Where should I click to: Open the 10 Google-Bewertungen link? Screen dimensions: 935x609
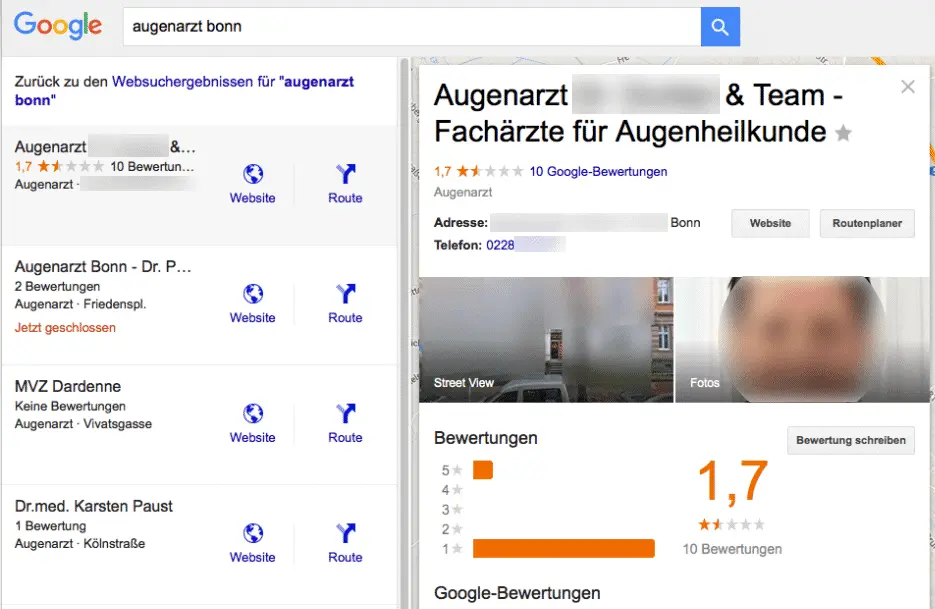598,172
